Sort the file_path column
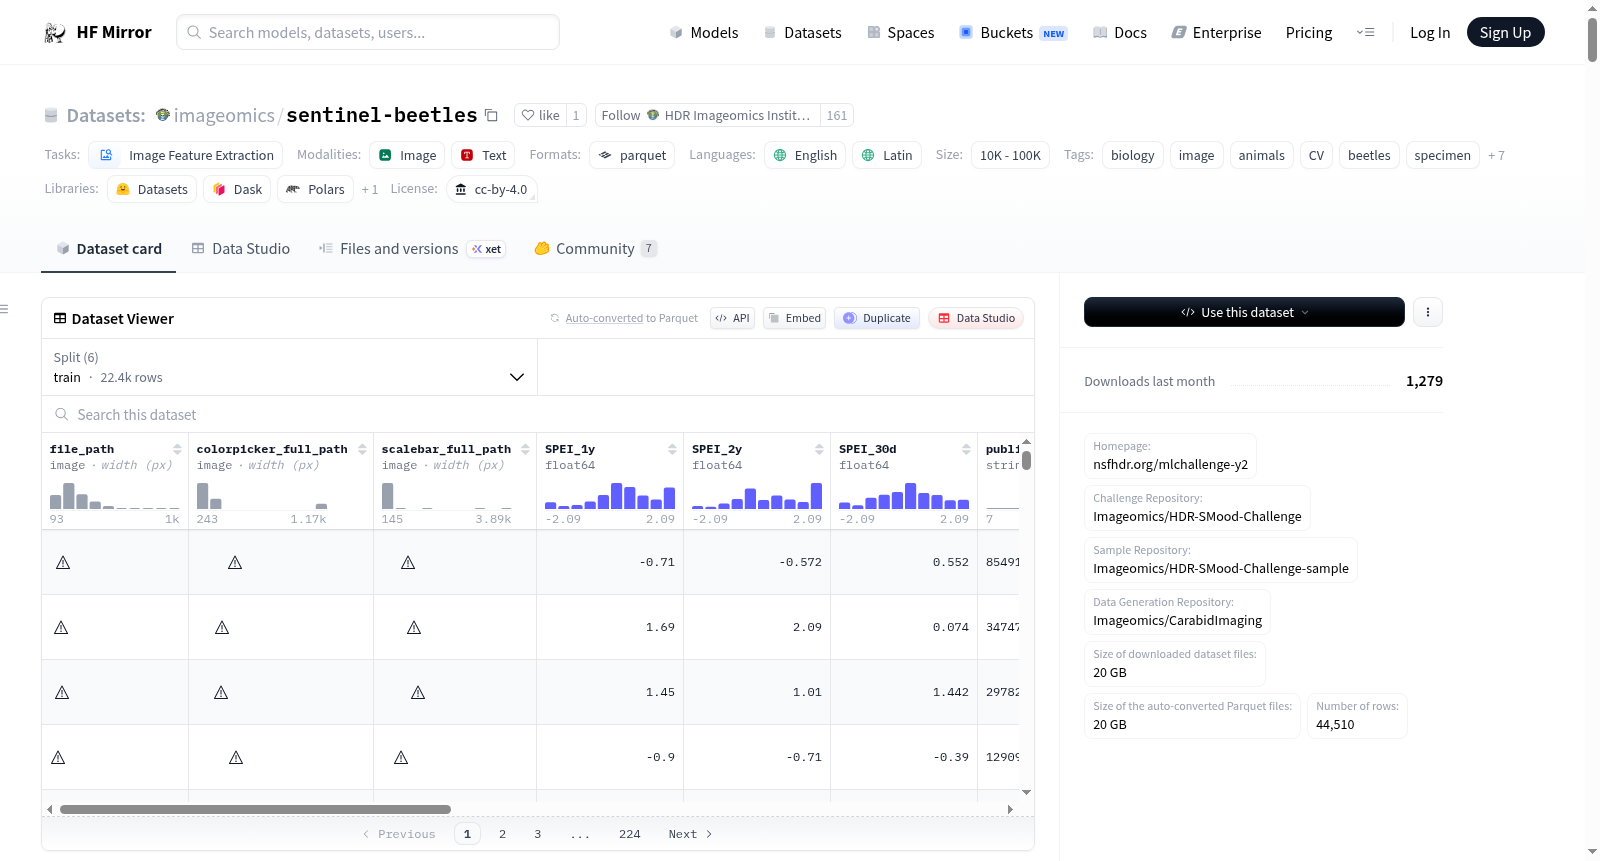The width and height of the screenshot is (1600, 861). (x=177, y=449)
